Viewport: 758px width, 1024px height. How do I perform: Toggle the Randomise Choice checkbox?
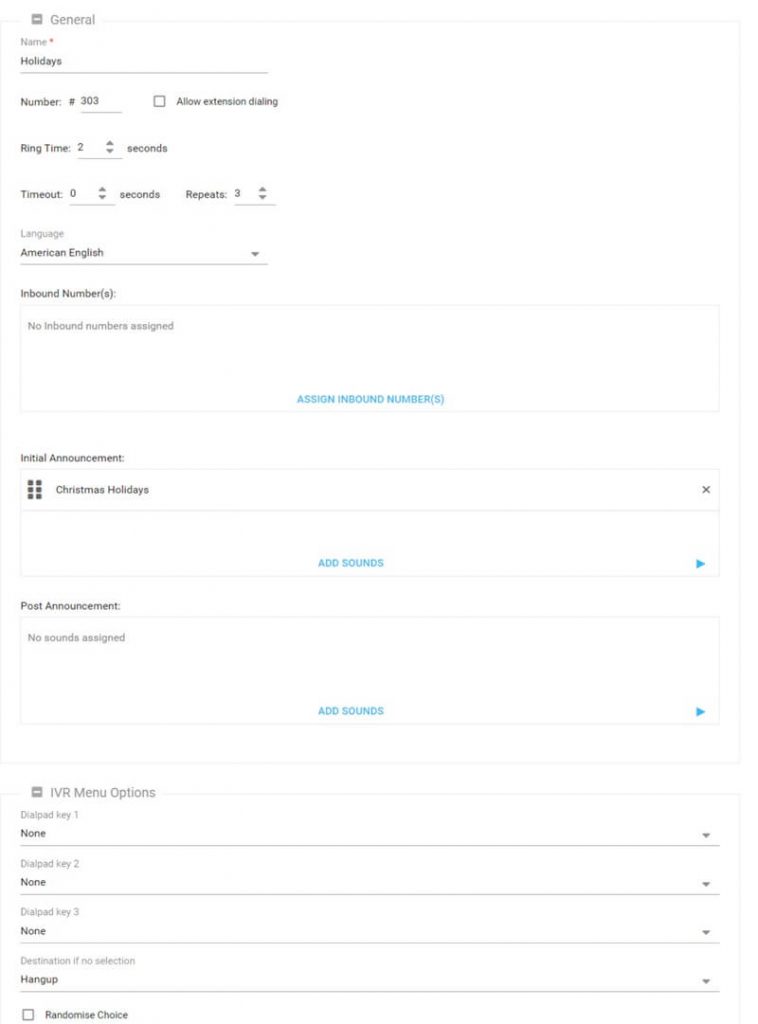(29, 1015)
